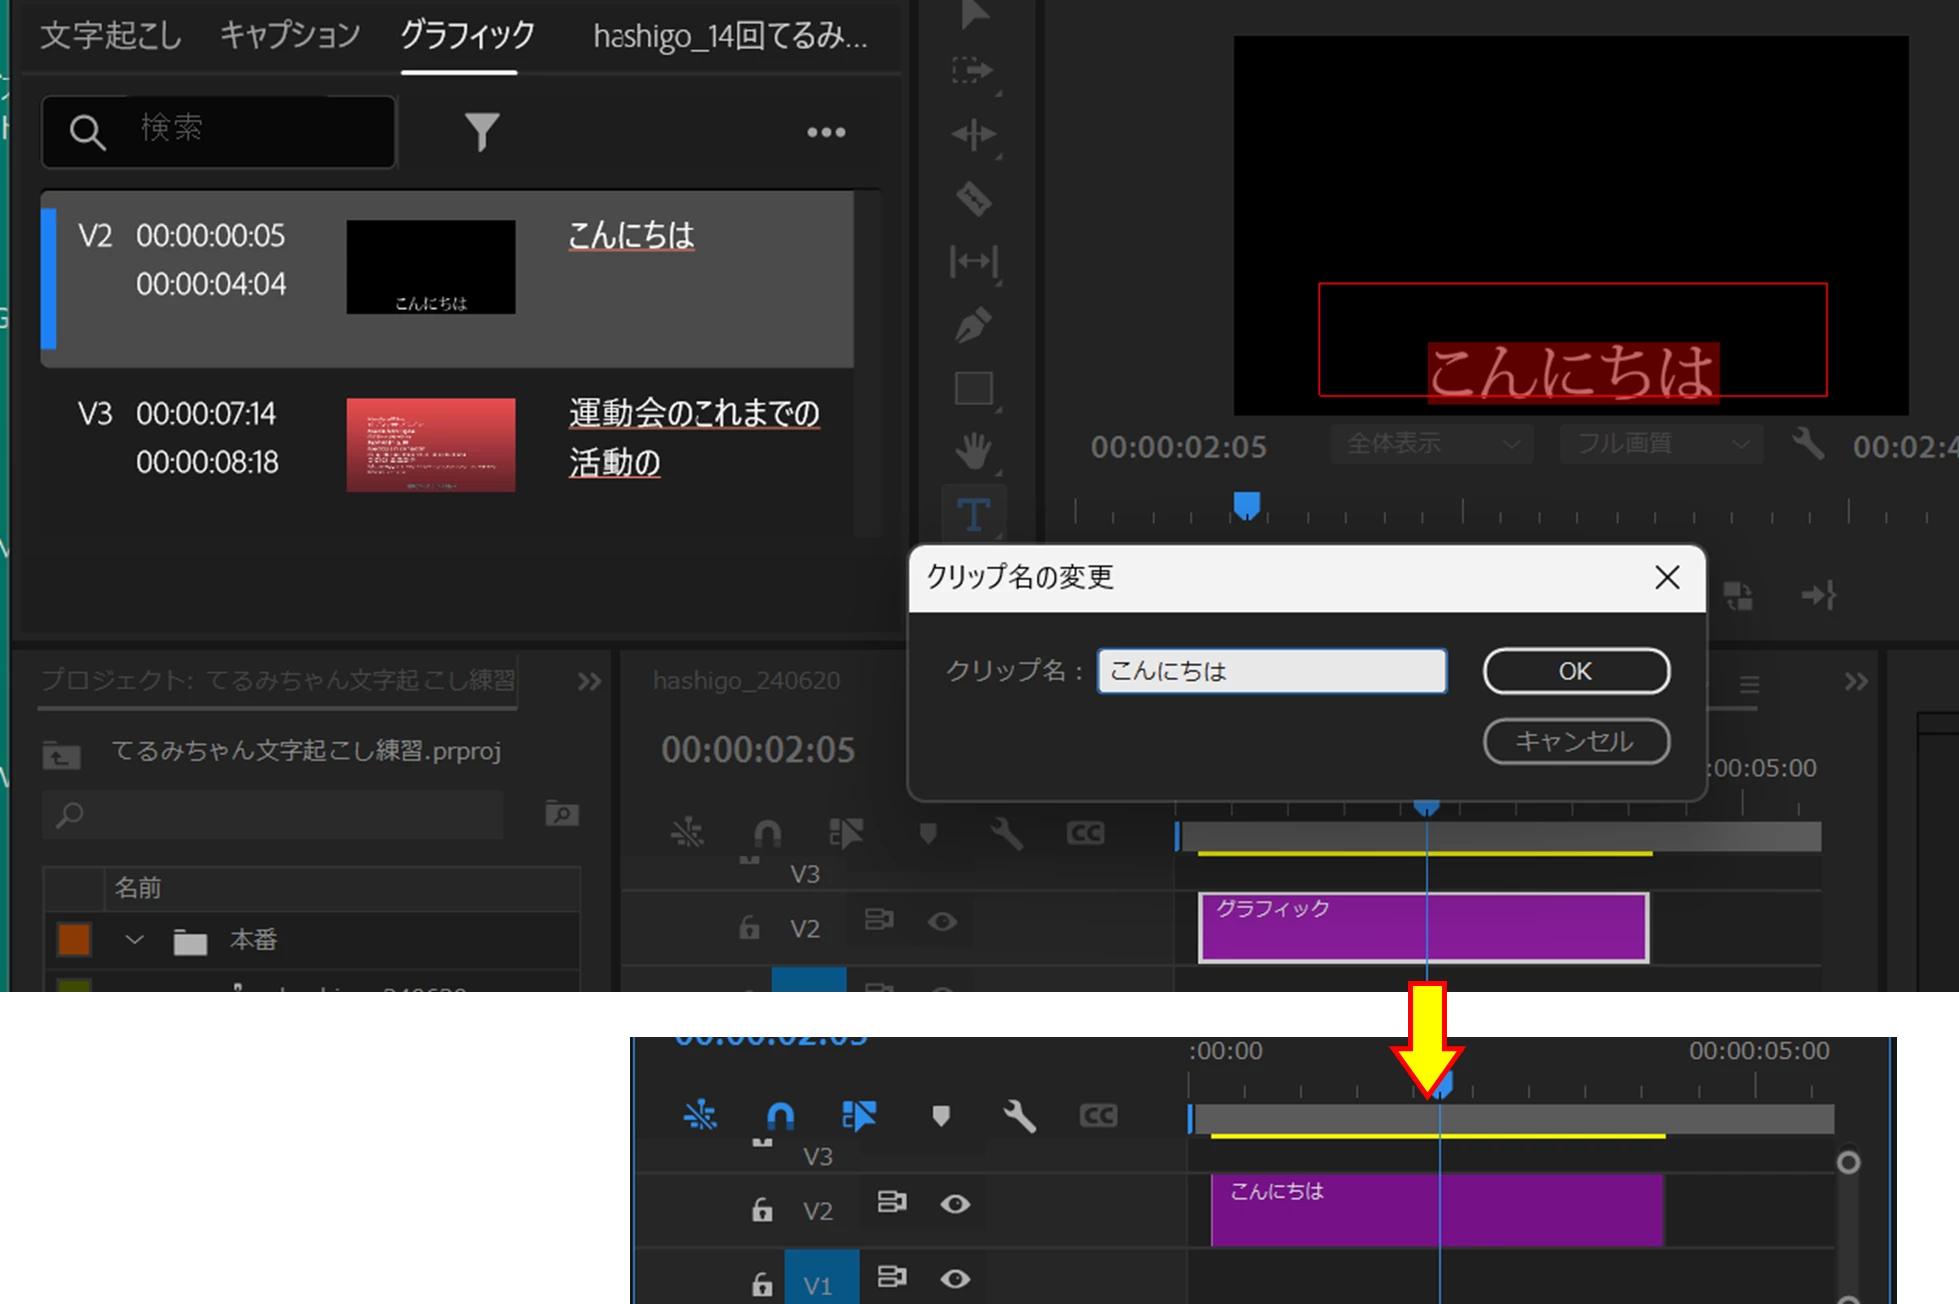
Task: Click the filter funnel icon in Graphics panel
Action: click(x=481, y=132)
